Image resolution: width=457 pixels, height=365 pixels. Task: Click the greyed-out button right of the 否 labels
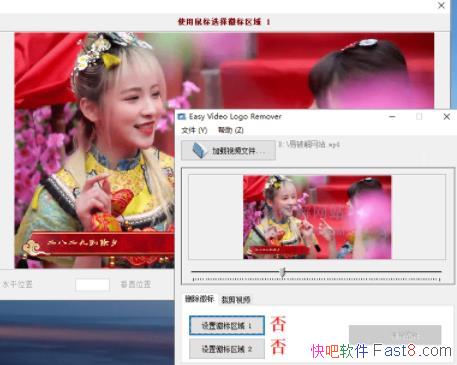pyautogui.click(x=395, y=335)
